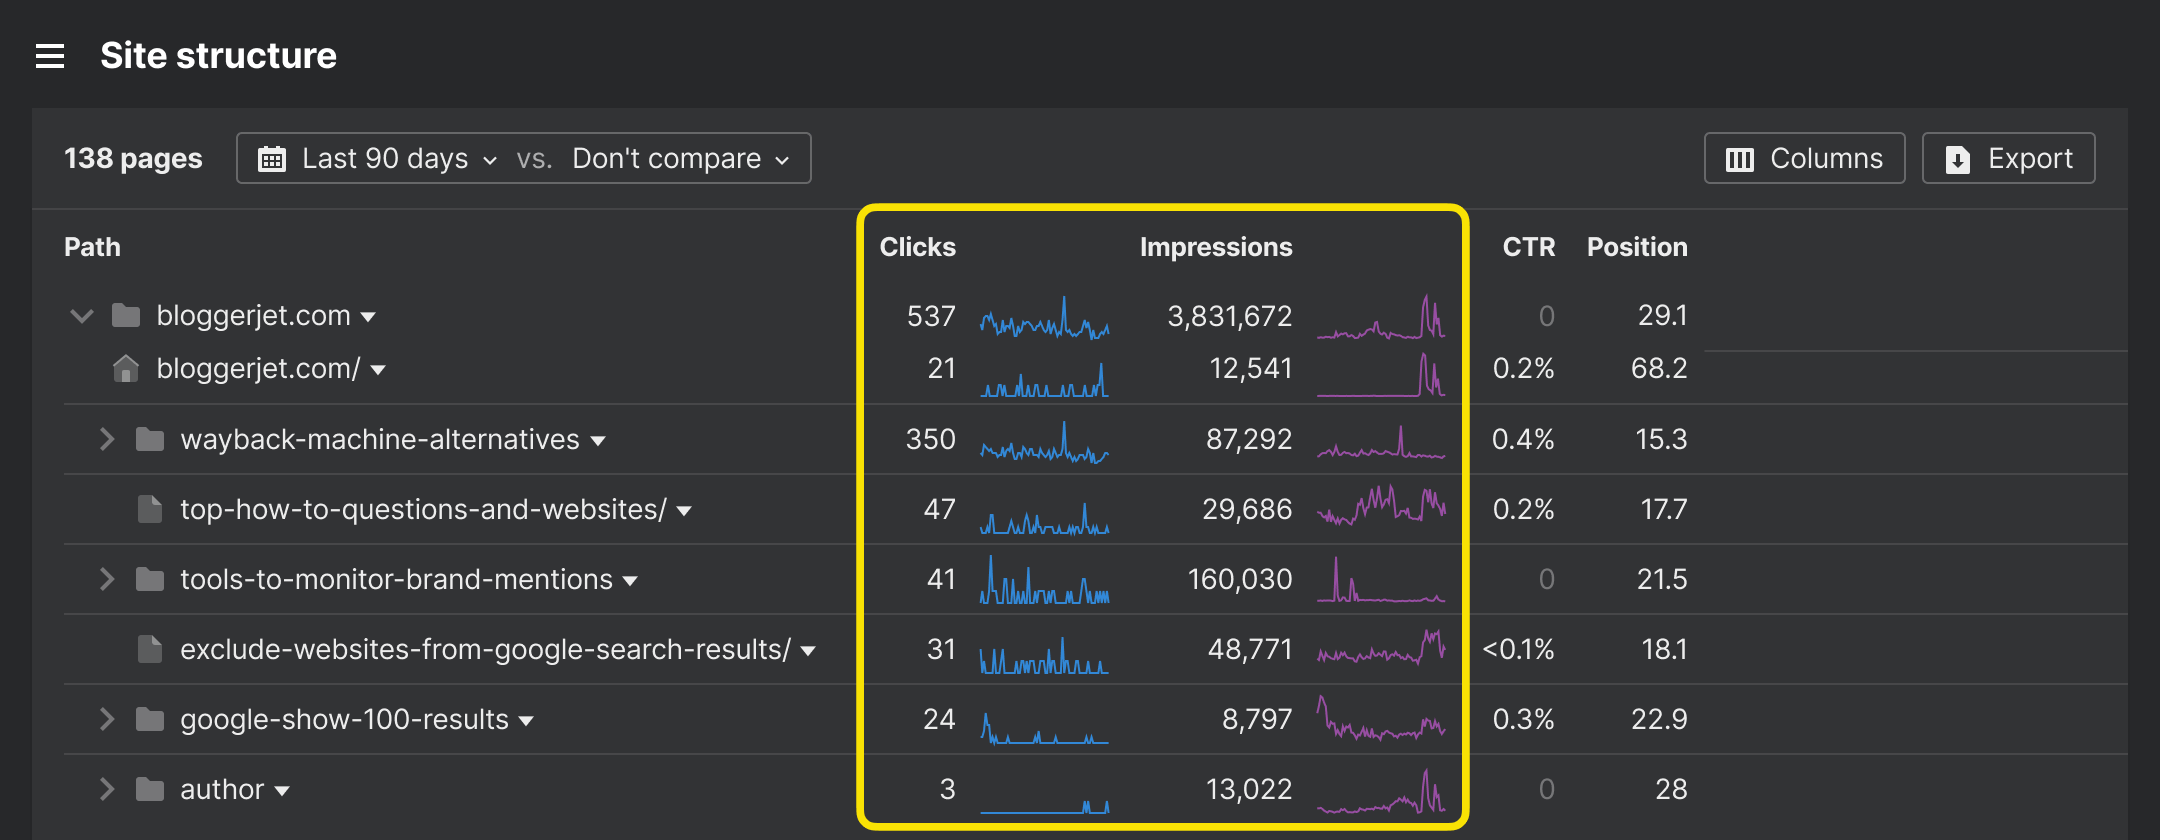The height and width of the screenshot is (840, 2160).
Task: Click the clicks sparkline for bloggerjet.com row
Action: click(x=1044, y=319)
